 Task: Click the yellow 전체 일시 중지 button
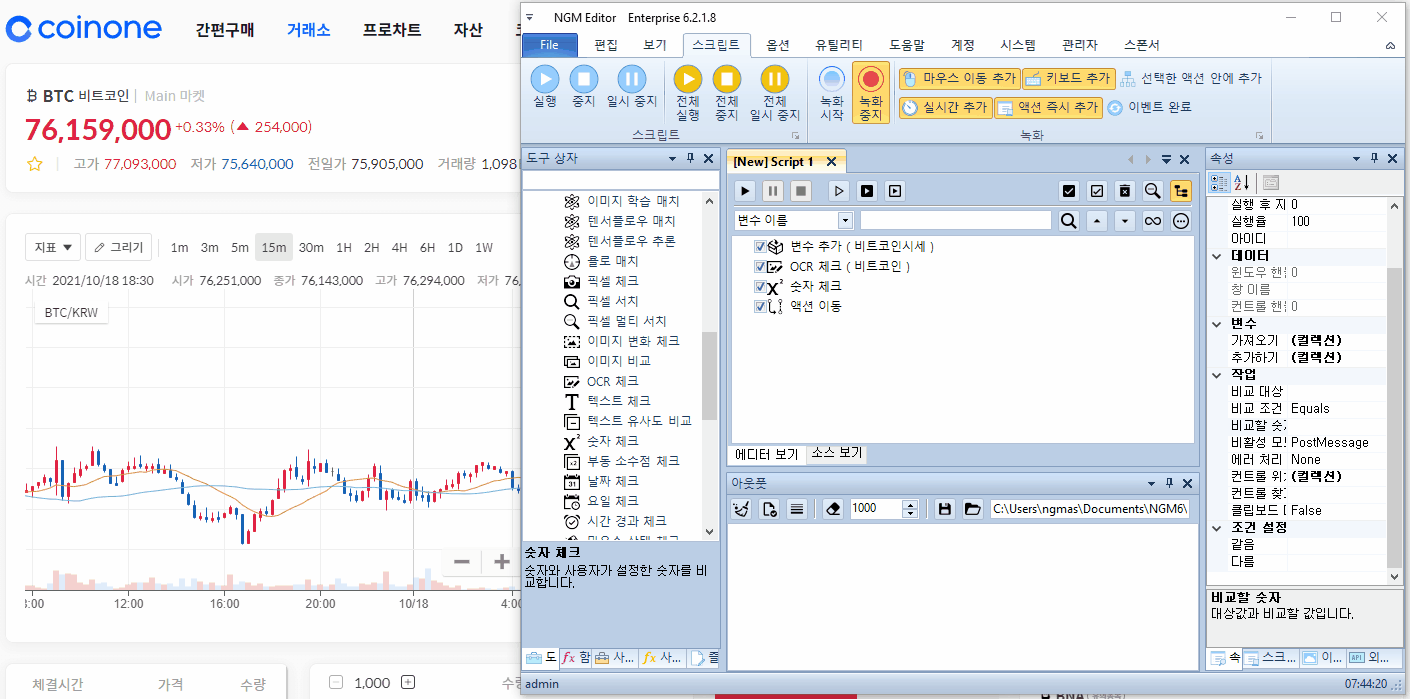pos(775,92)
